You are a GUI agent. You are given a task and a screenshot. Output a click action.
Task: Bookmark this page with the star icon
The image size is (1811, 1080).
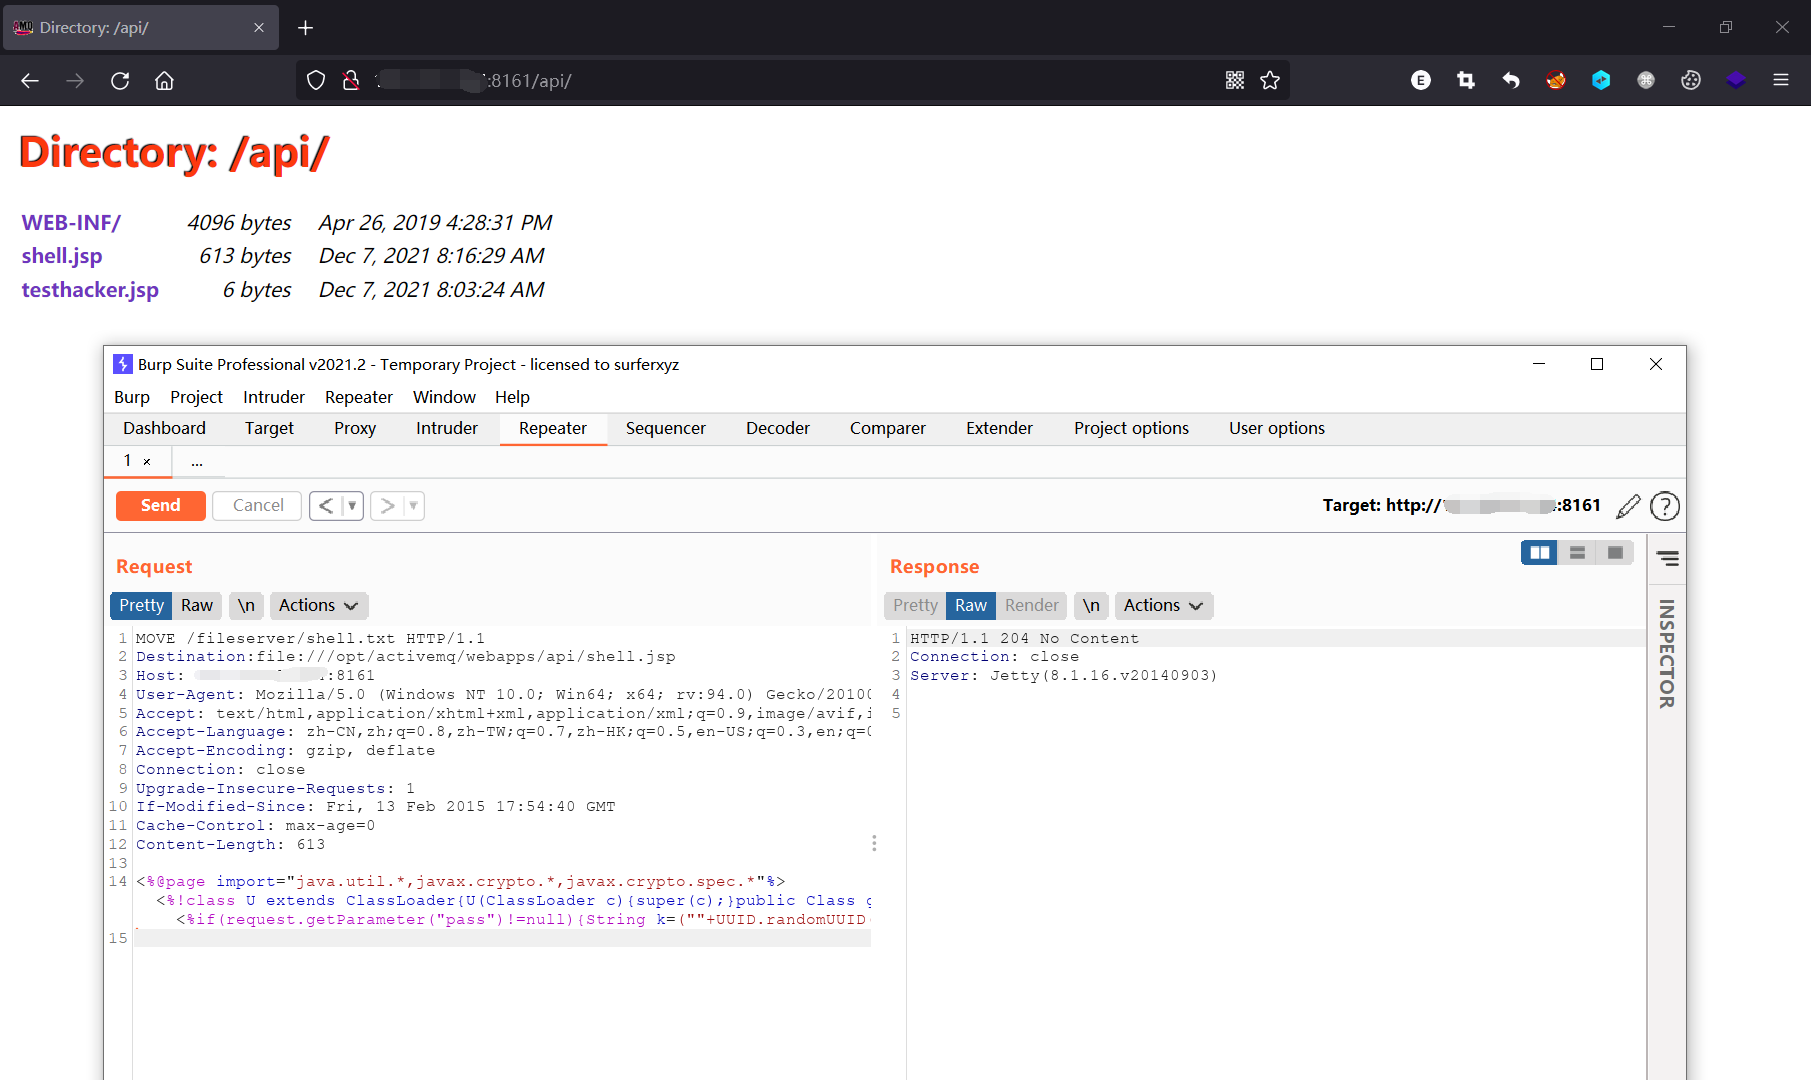[x=1270, y=81]
